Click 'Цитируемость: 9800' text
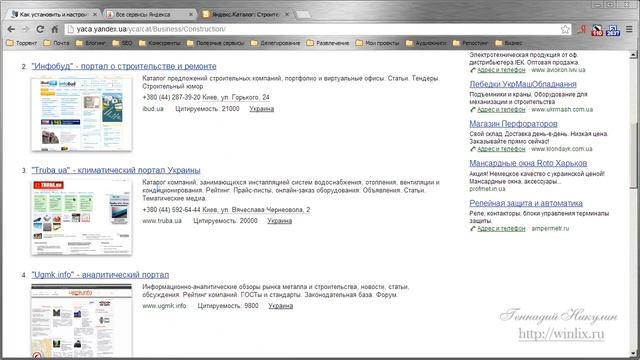 pyautogui.click(x=228, y=306)
